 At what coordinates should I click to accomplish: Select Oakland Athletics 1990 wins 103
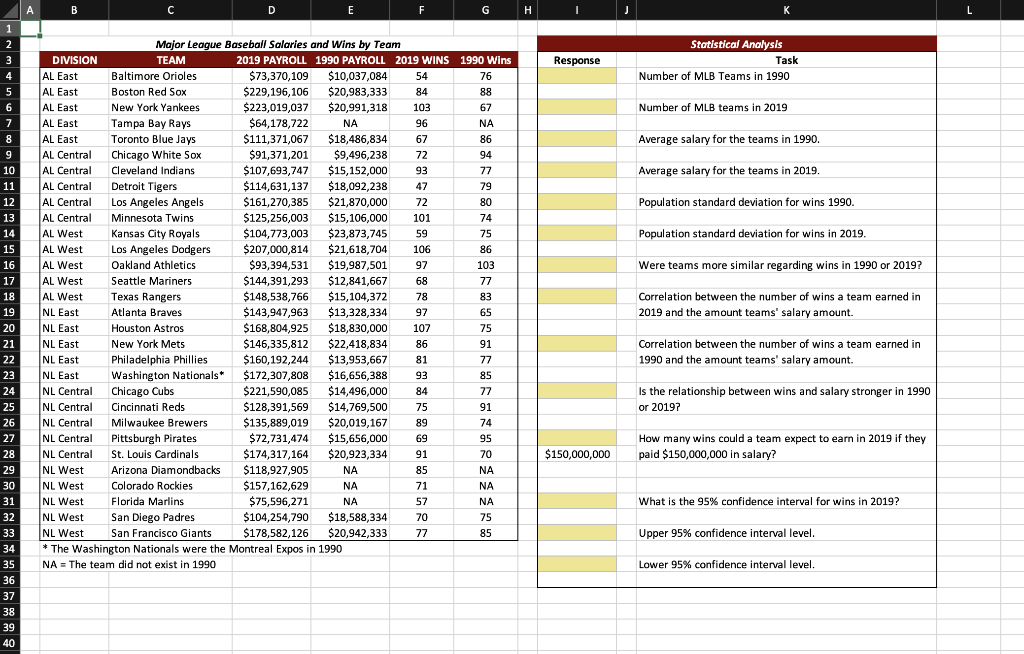point(485,265)
